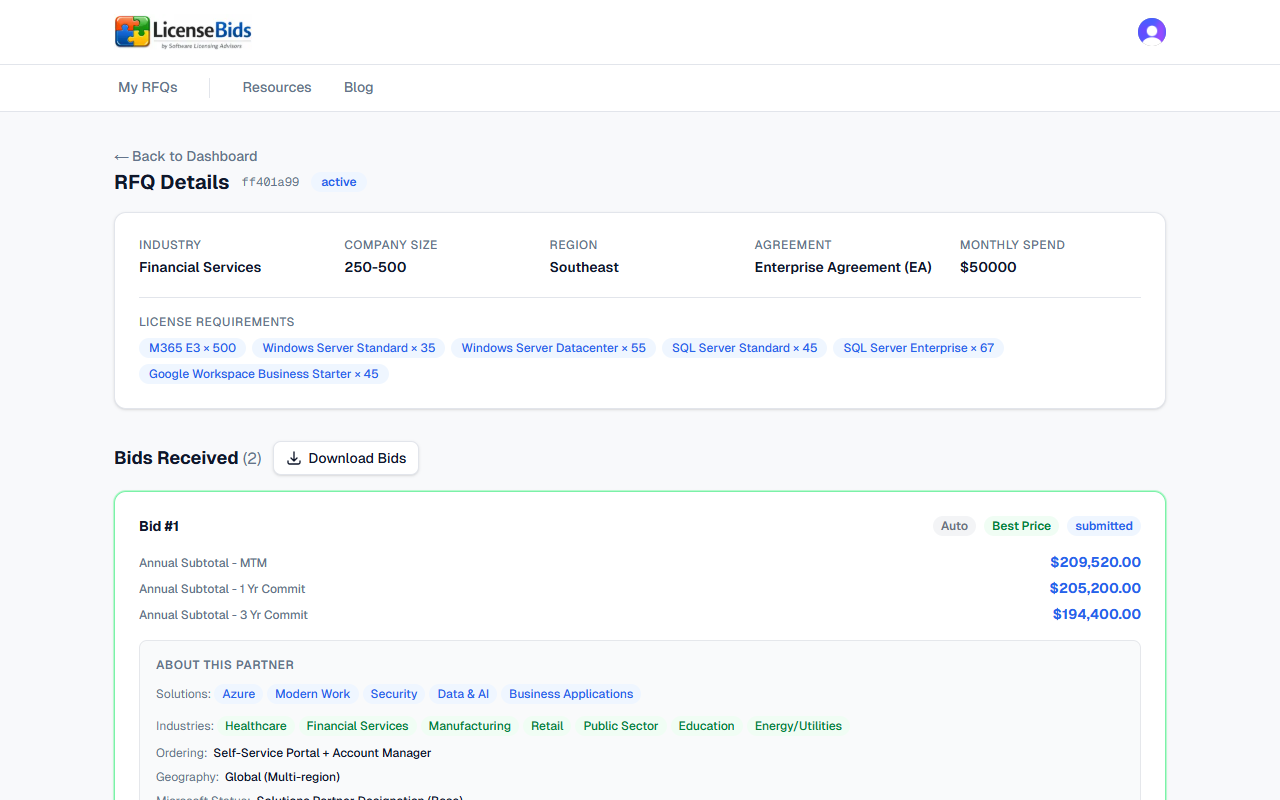Select Self-Service Portal + Account Manager text
The image size is (1280, 800).
click(322, 753)
